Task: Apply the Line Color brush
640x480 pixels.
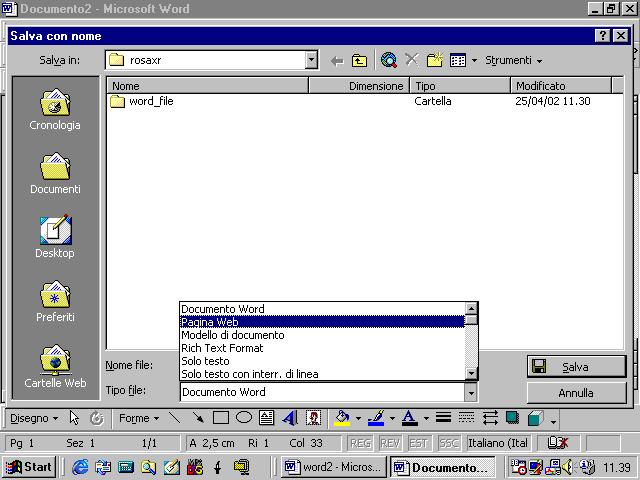Action: tap(376, 418)
